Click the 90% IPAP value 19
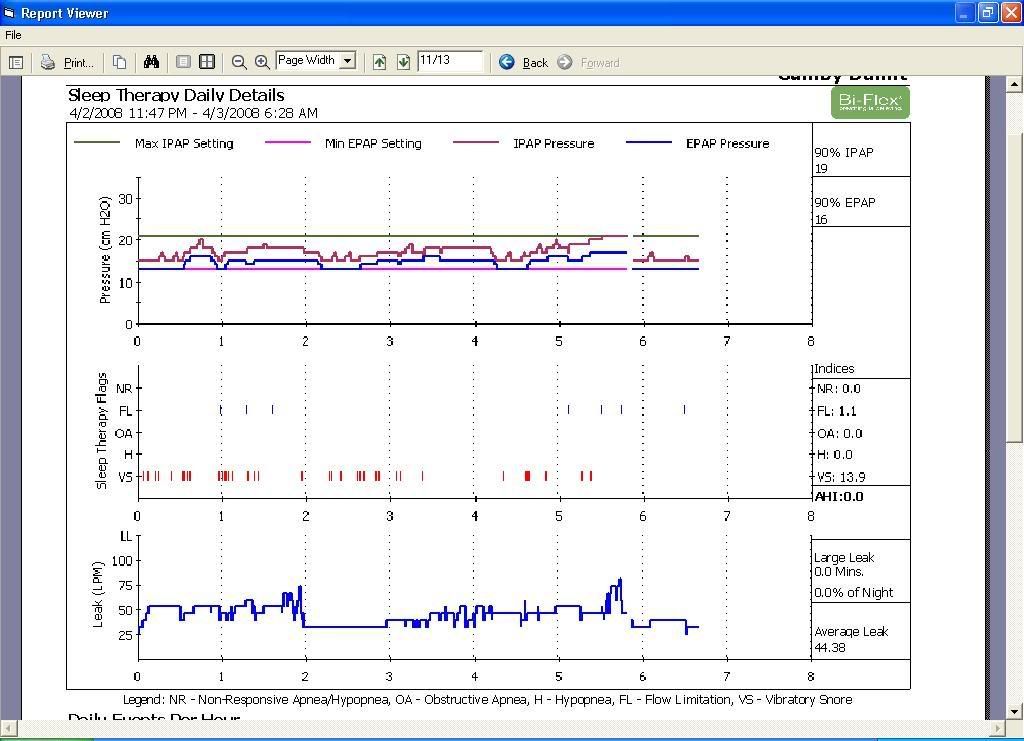 [821, 168]
